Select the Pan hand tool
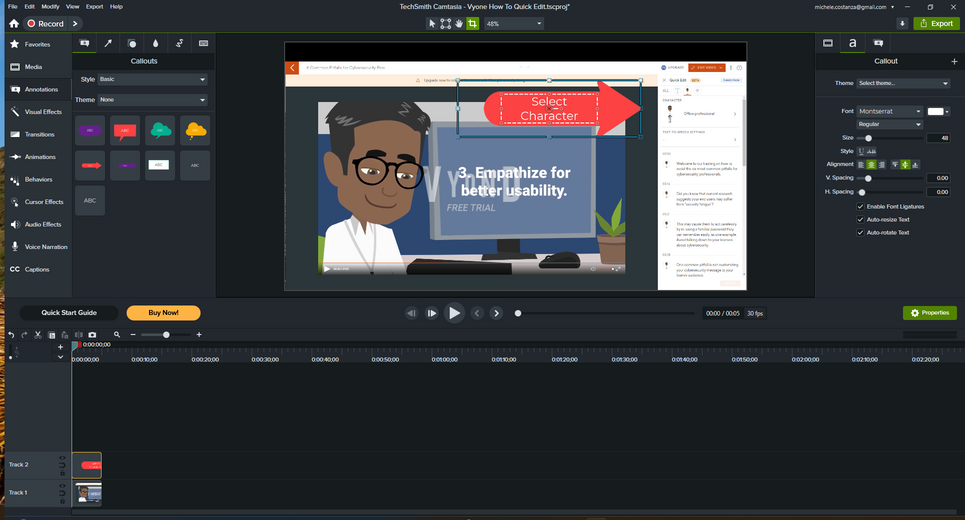This screenshot has width=965, height=520. point(459,23)
